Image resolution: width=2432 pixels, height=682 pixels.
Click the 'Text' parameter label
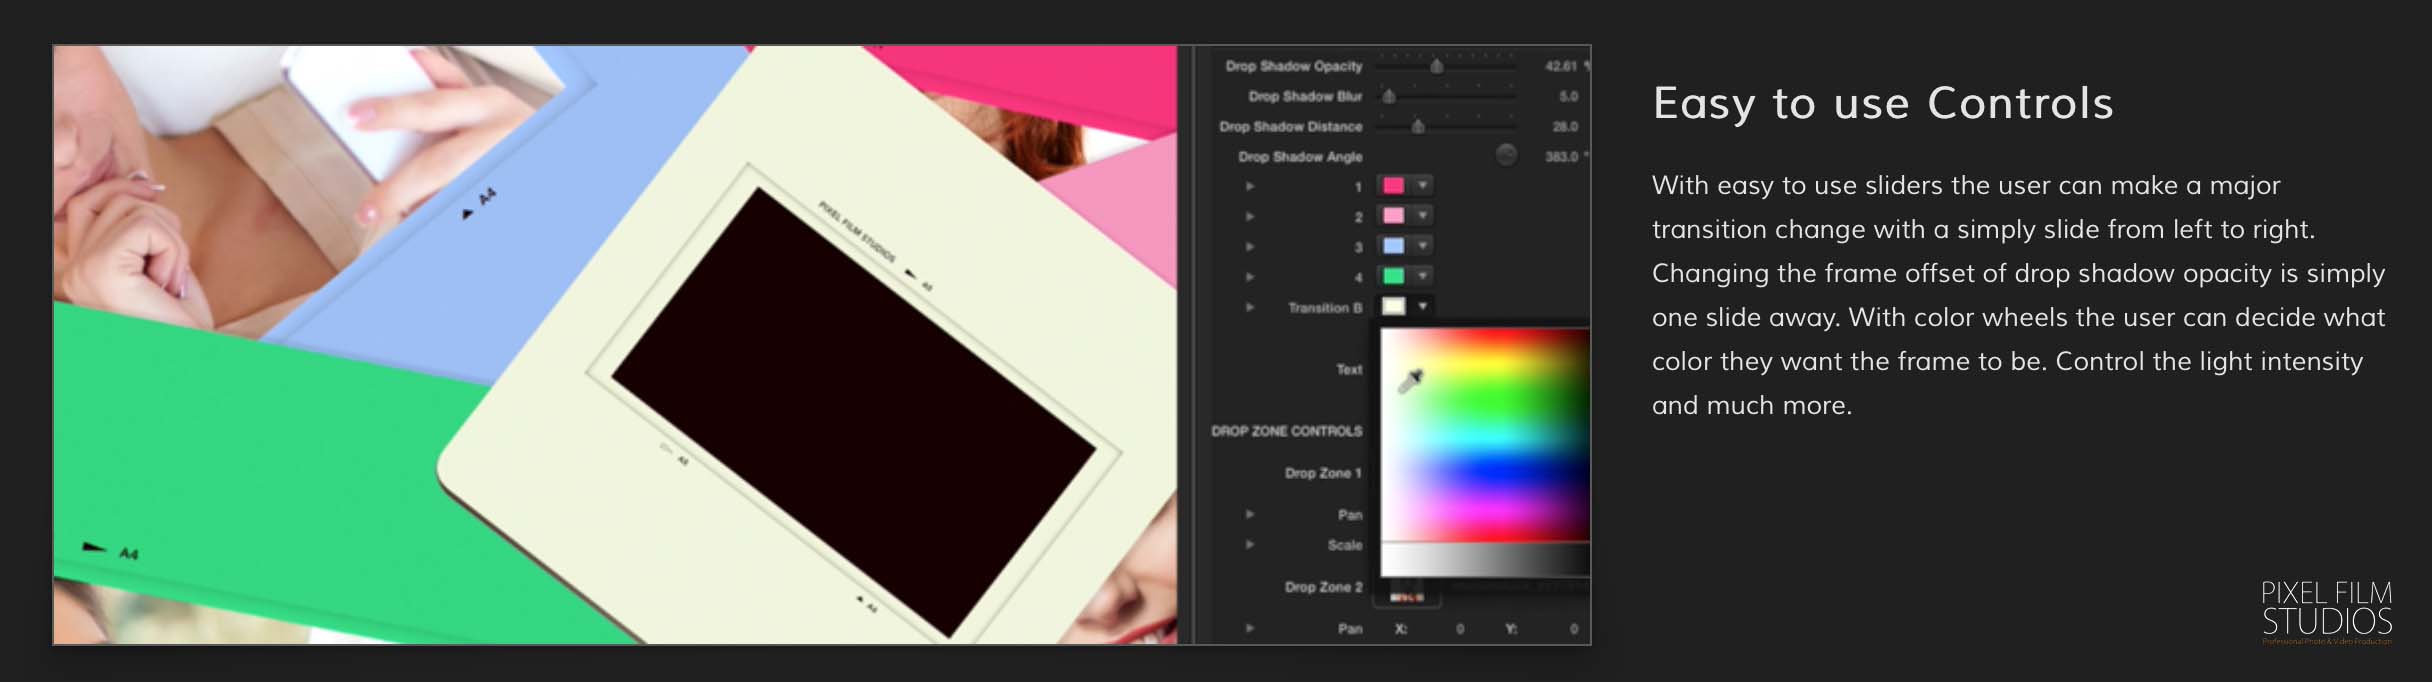pyautogui.click(x=1349, y=369)
